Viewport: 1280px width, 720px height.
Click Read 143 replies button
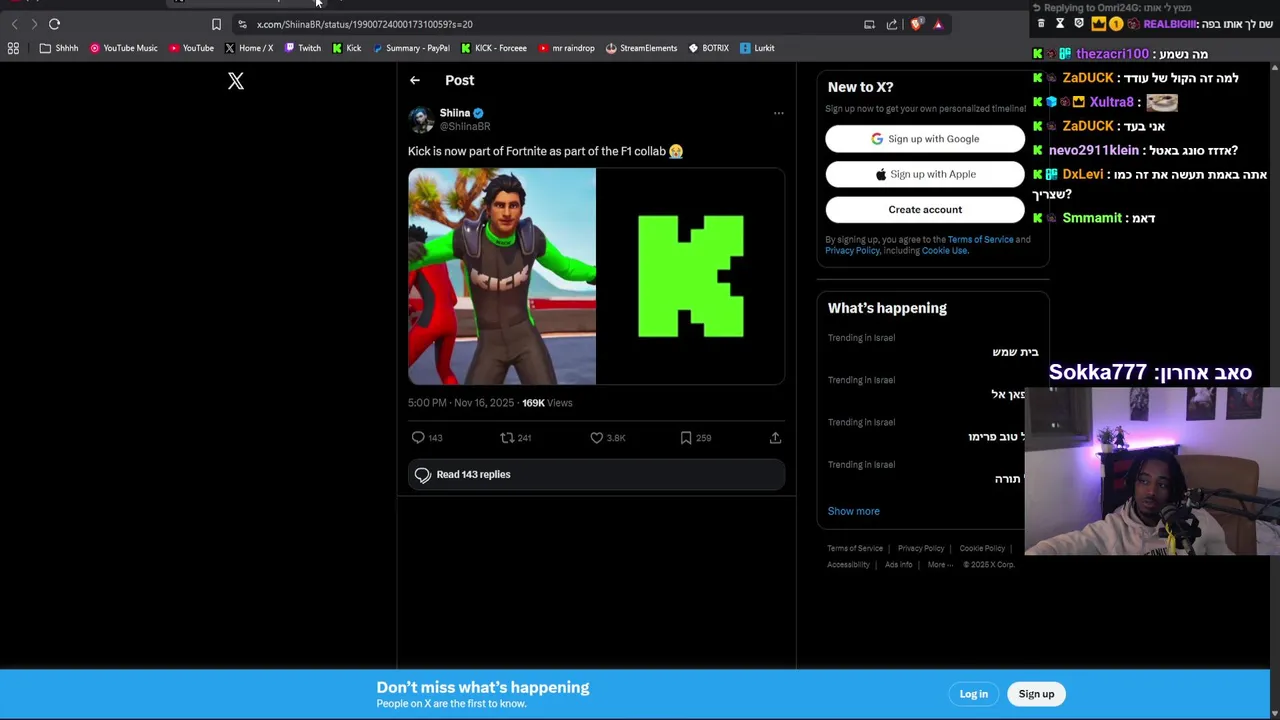tap(596, 475)
